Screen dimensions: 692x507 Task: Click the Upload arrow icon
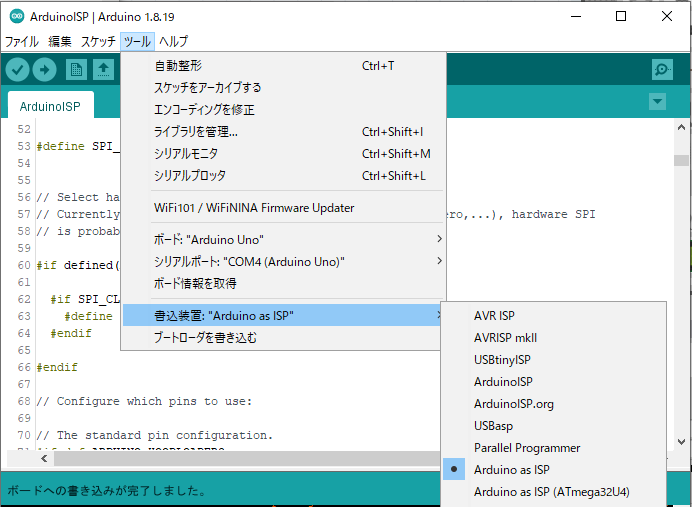pyautogui.click(x=45, y=69)
